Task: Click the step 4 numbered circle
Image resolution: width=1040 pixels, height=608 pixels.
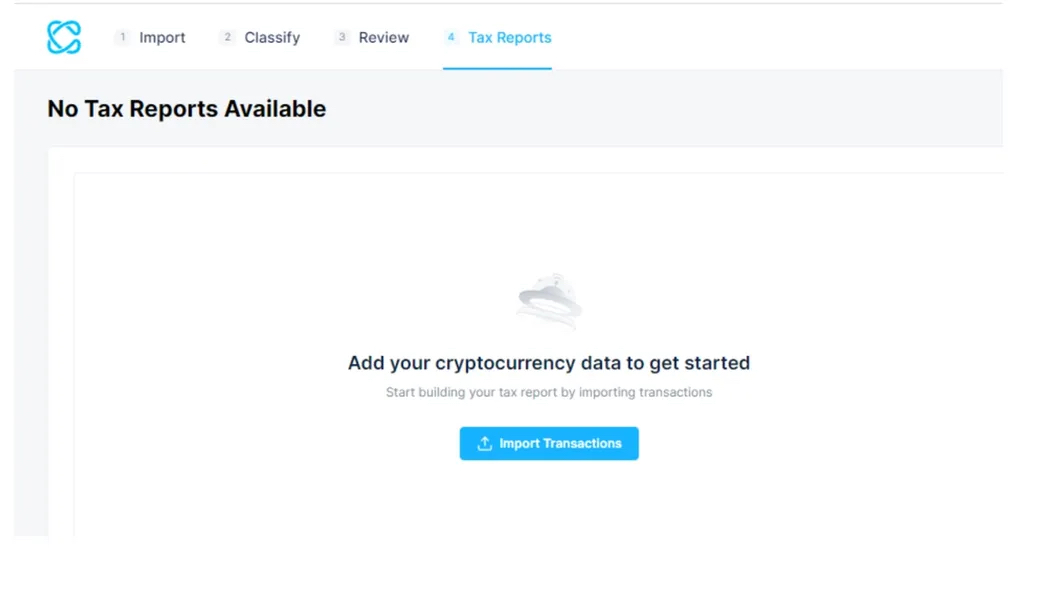Action: point(450,36)
